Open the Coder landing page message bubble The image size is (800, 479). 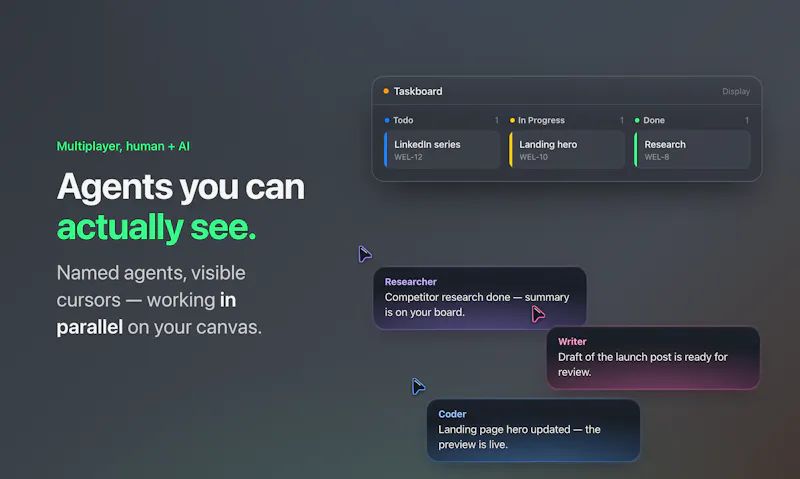click(533, 430)
